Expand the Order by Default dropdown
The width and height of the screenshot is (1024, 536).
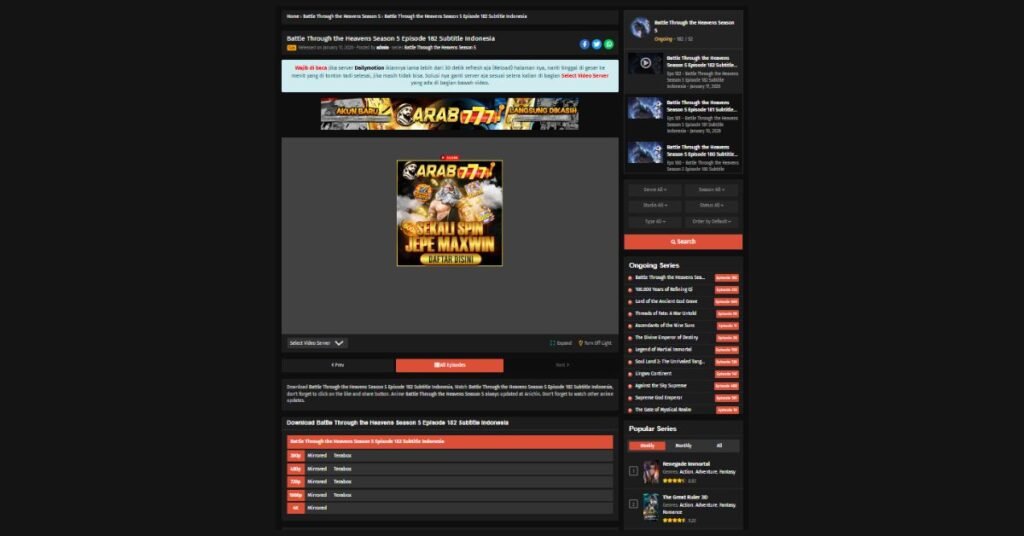(x=712, y=221)
